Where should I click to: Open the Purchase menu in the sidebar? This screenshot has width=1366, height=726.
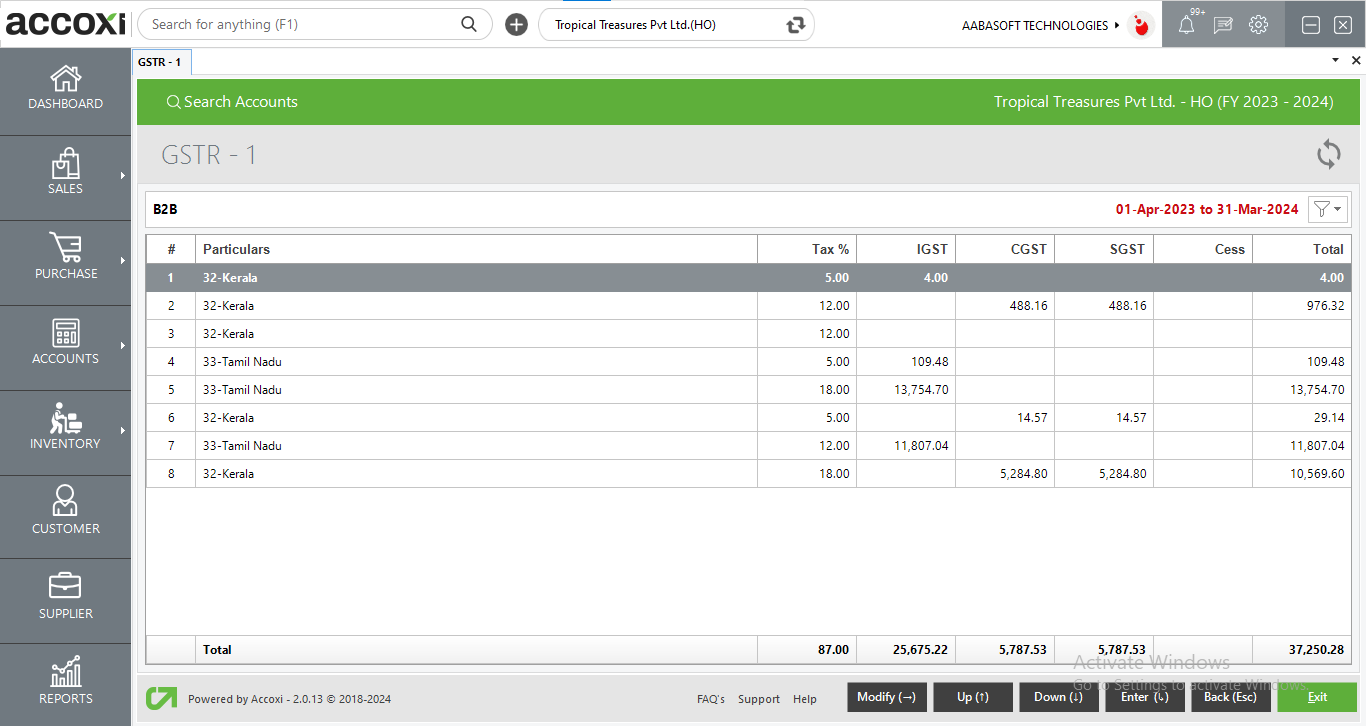tap(65, 258)
